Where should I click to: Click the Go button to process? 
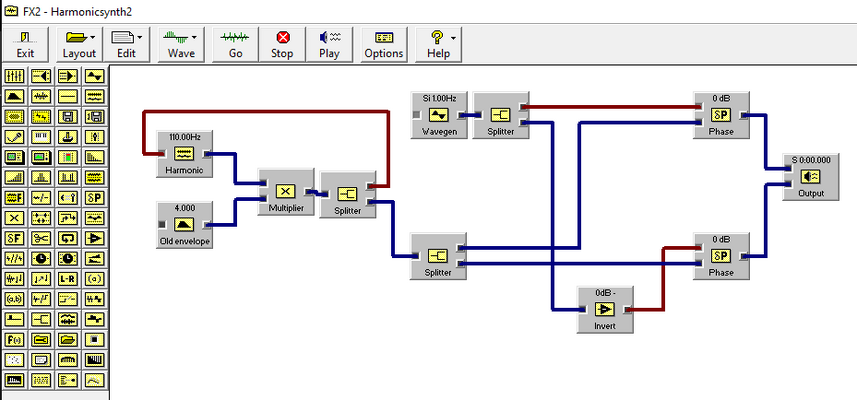coord(235,45)
